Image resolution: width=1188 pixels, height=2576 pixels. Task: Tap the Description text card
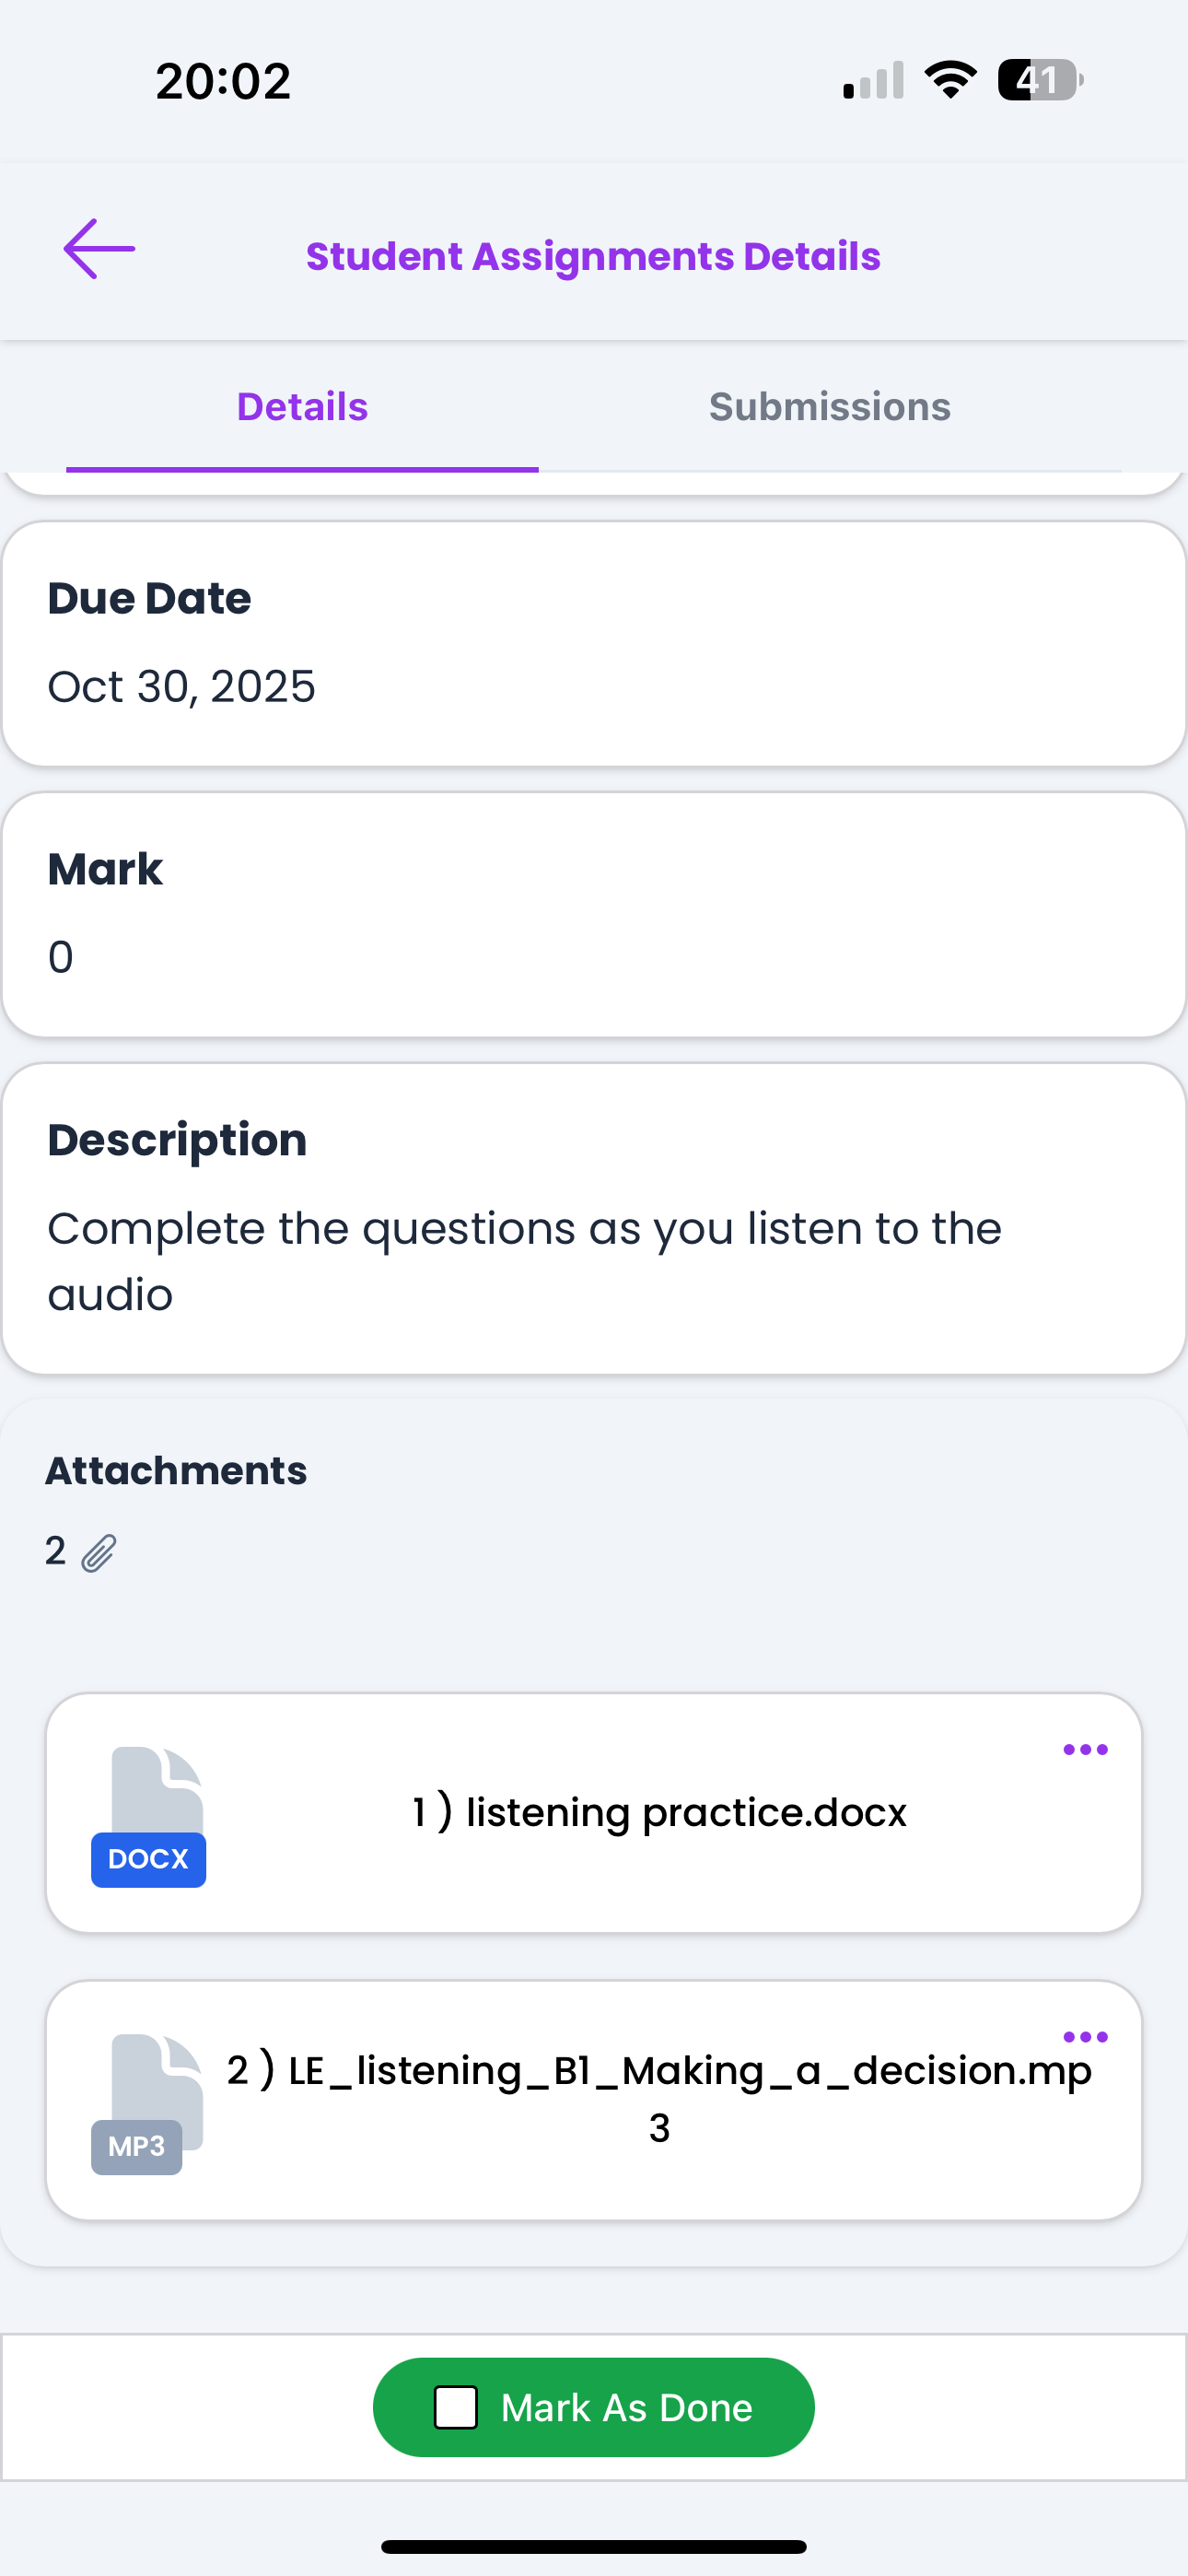coord(594,1218)
